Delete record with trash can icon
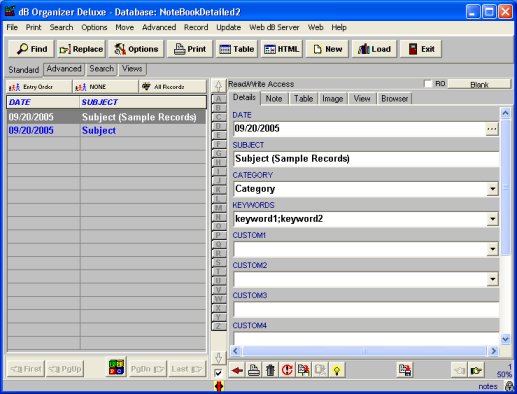The width and height of the screenshot is (517, 394). (270, 370)
